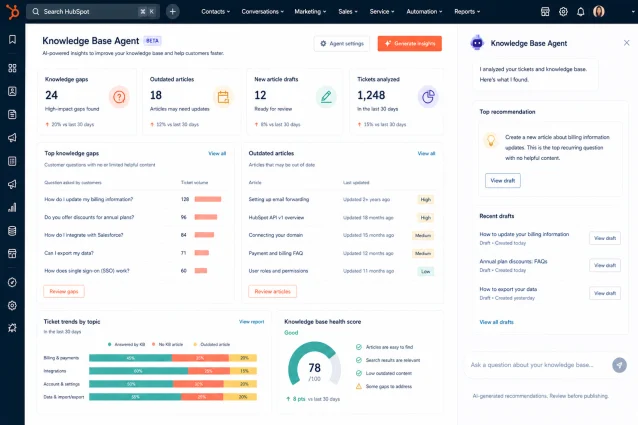Send the question with paper plane icon
The width and height of the screenshot is (638, 425).
[619, 365]
